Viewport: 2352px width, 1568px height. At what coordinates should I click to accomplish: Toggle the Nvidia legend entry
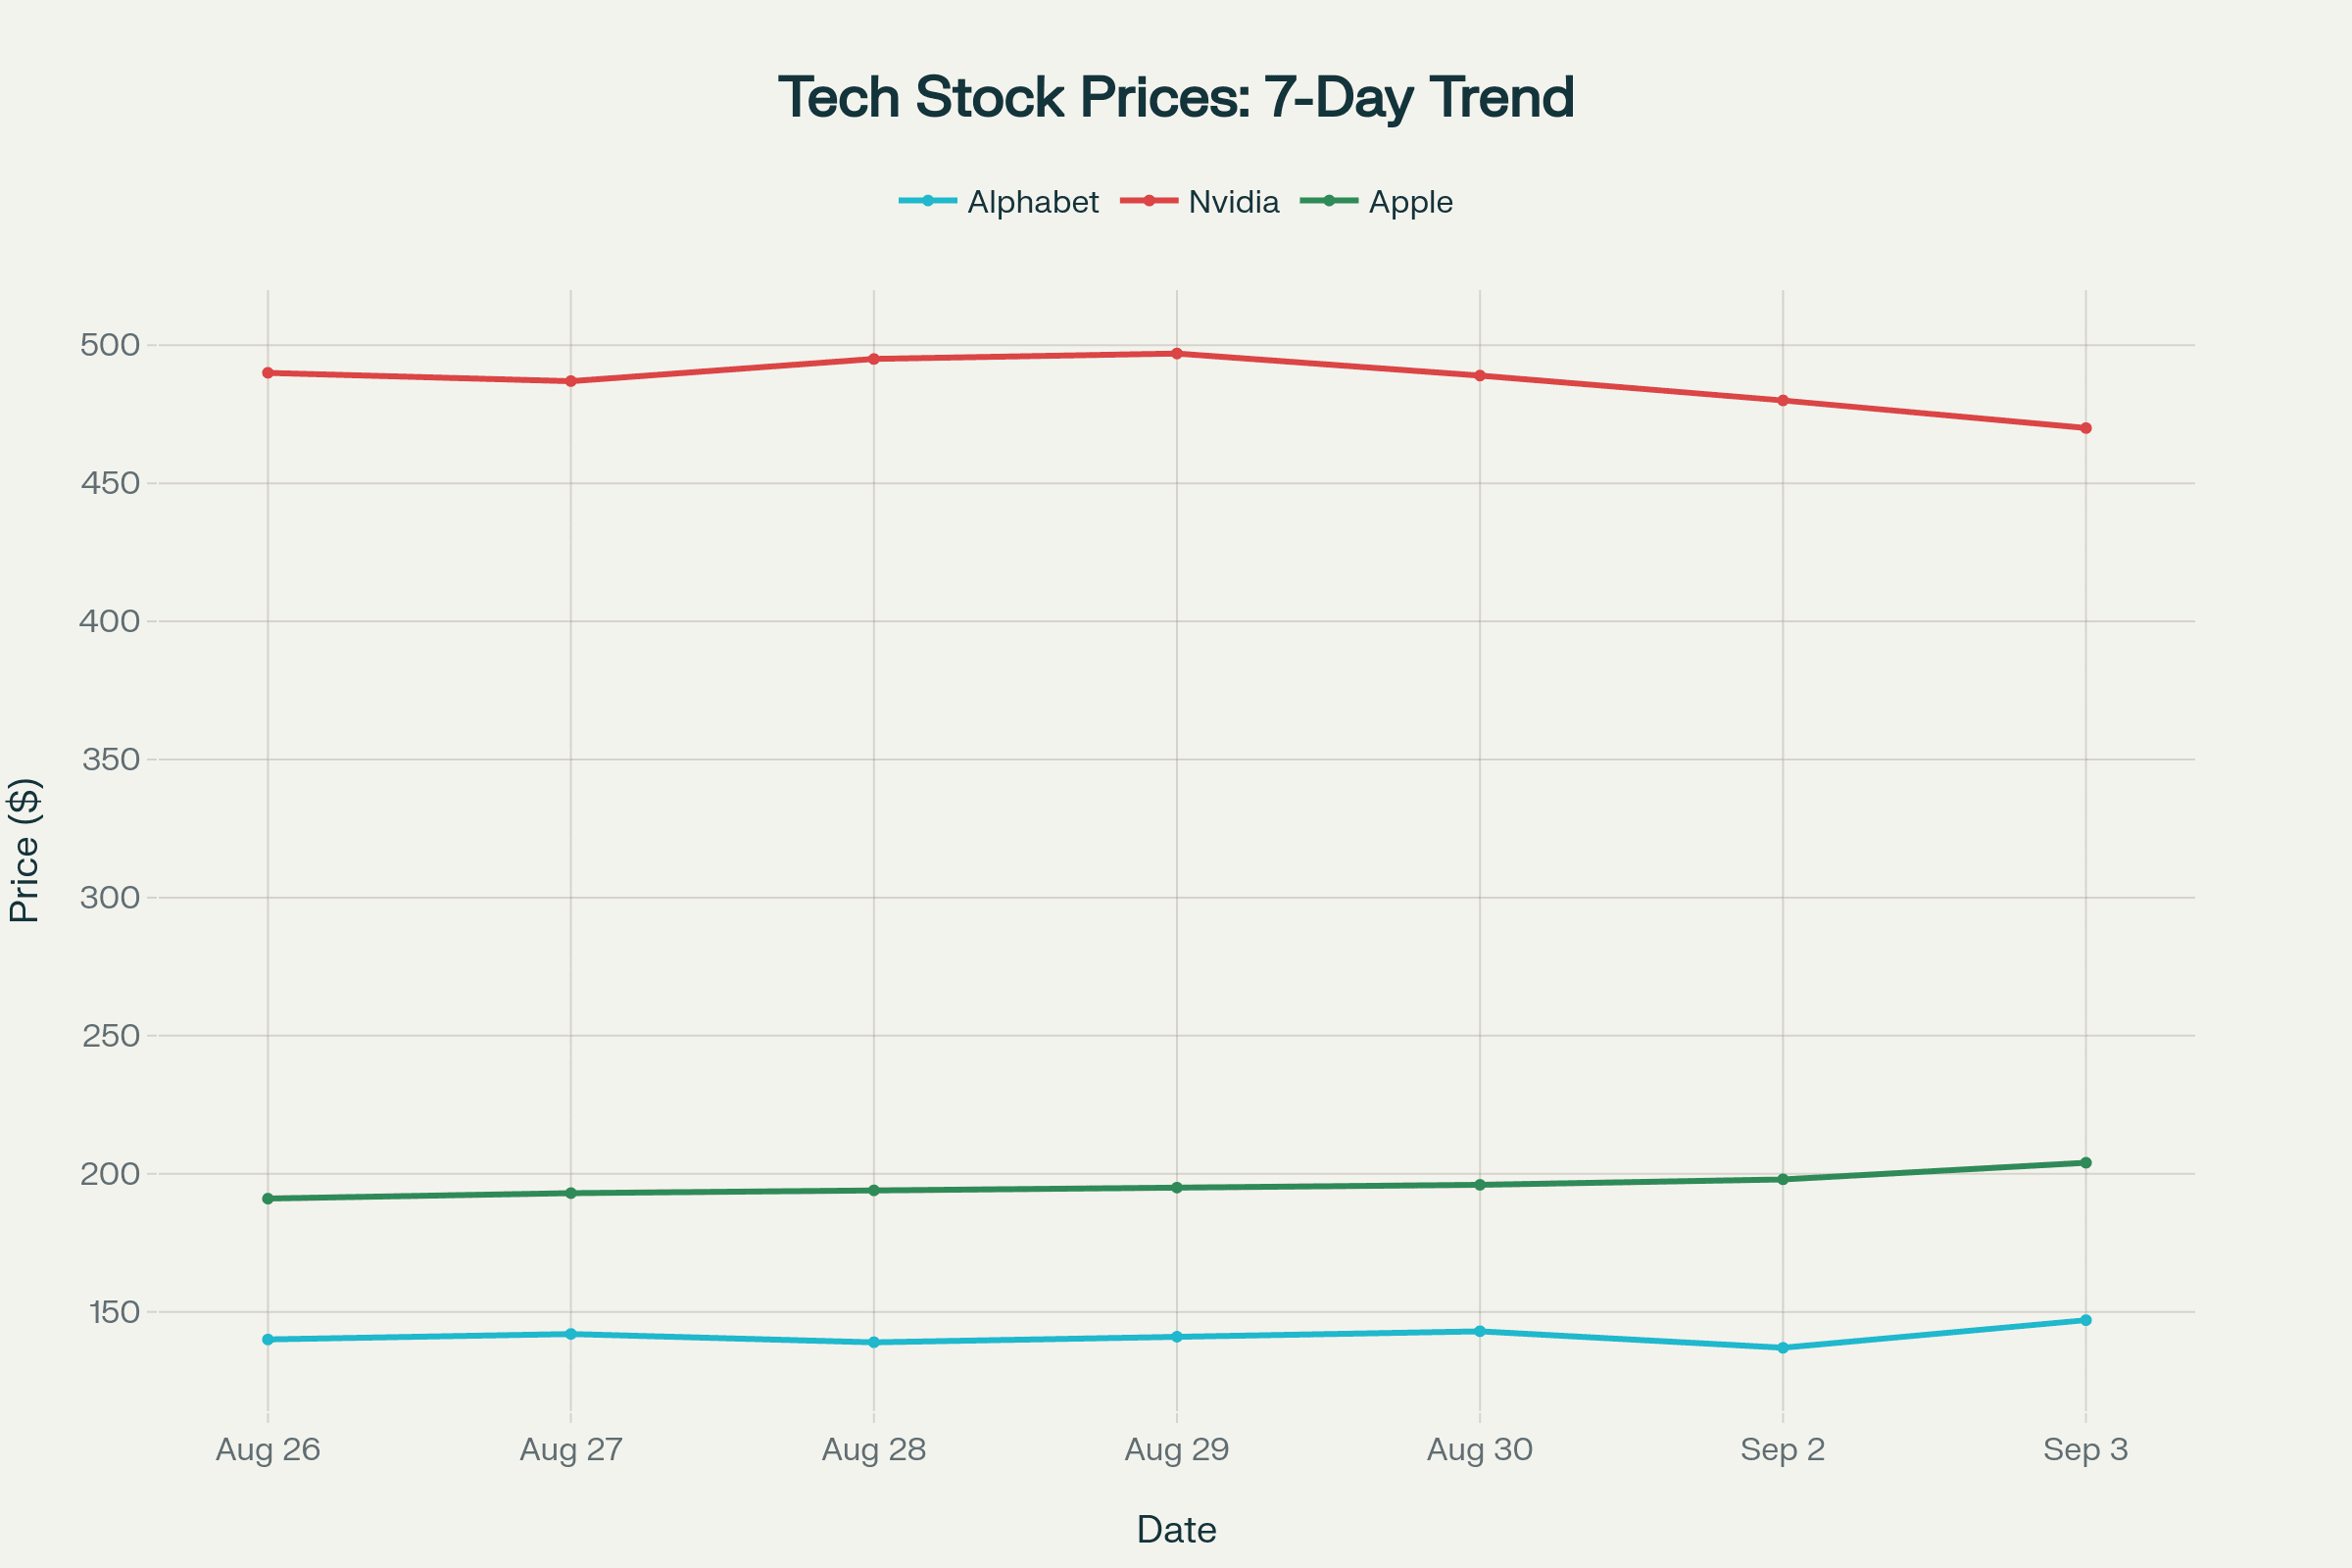[1233, 202]
